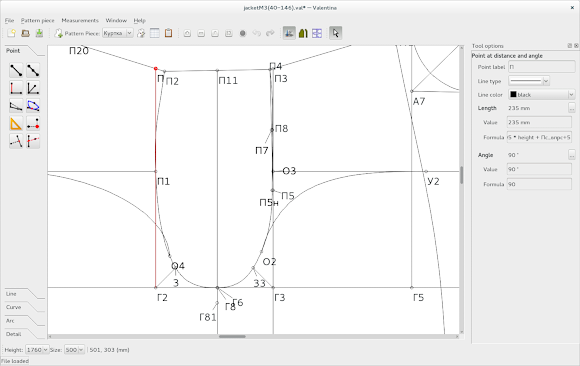
Task: Open the Line type dropdown
Action: (x=529, y=81)
